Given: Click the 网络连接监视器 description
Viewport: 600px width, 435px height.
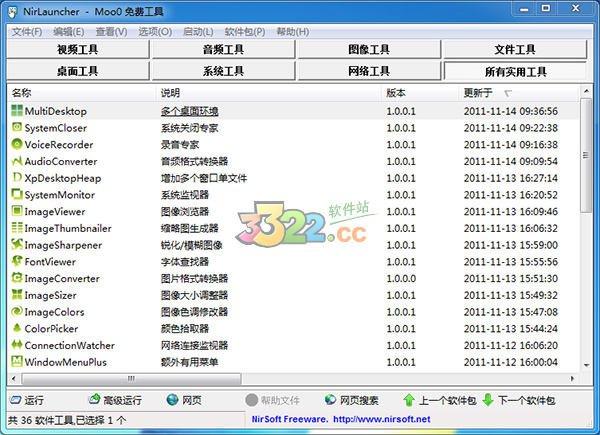Looking at the screenshot, I should 194,345.
